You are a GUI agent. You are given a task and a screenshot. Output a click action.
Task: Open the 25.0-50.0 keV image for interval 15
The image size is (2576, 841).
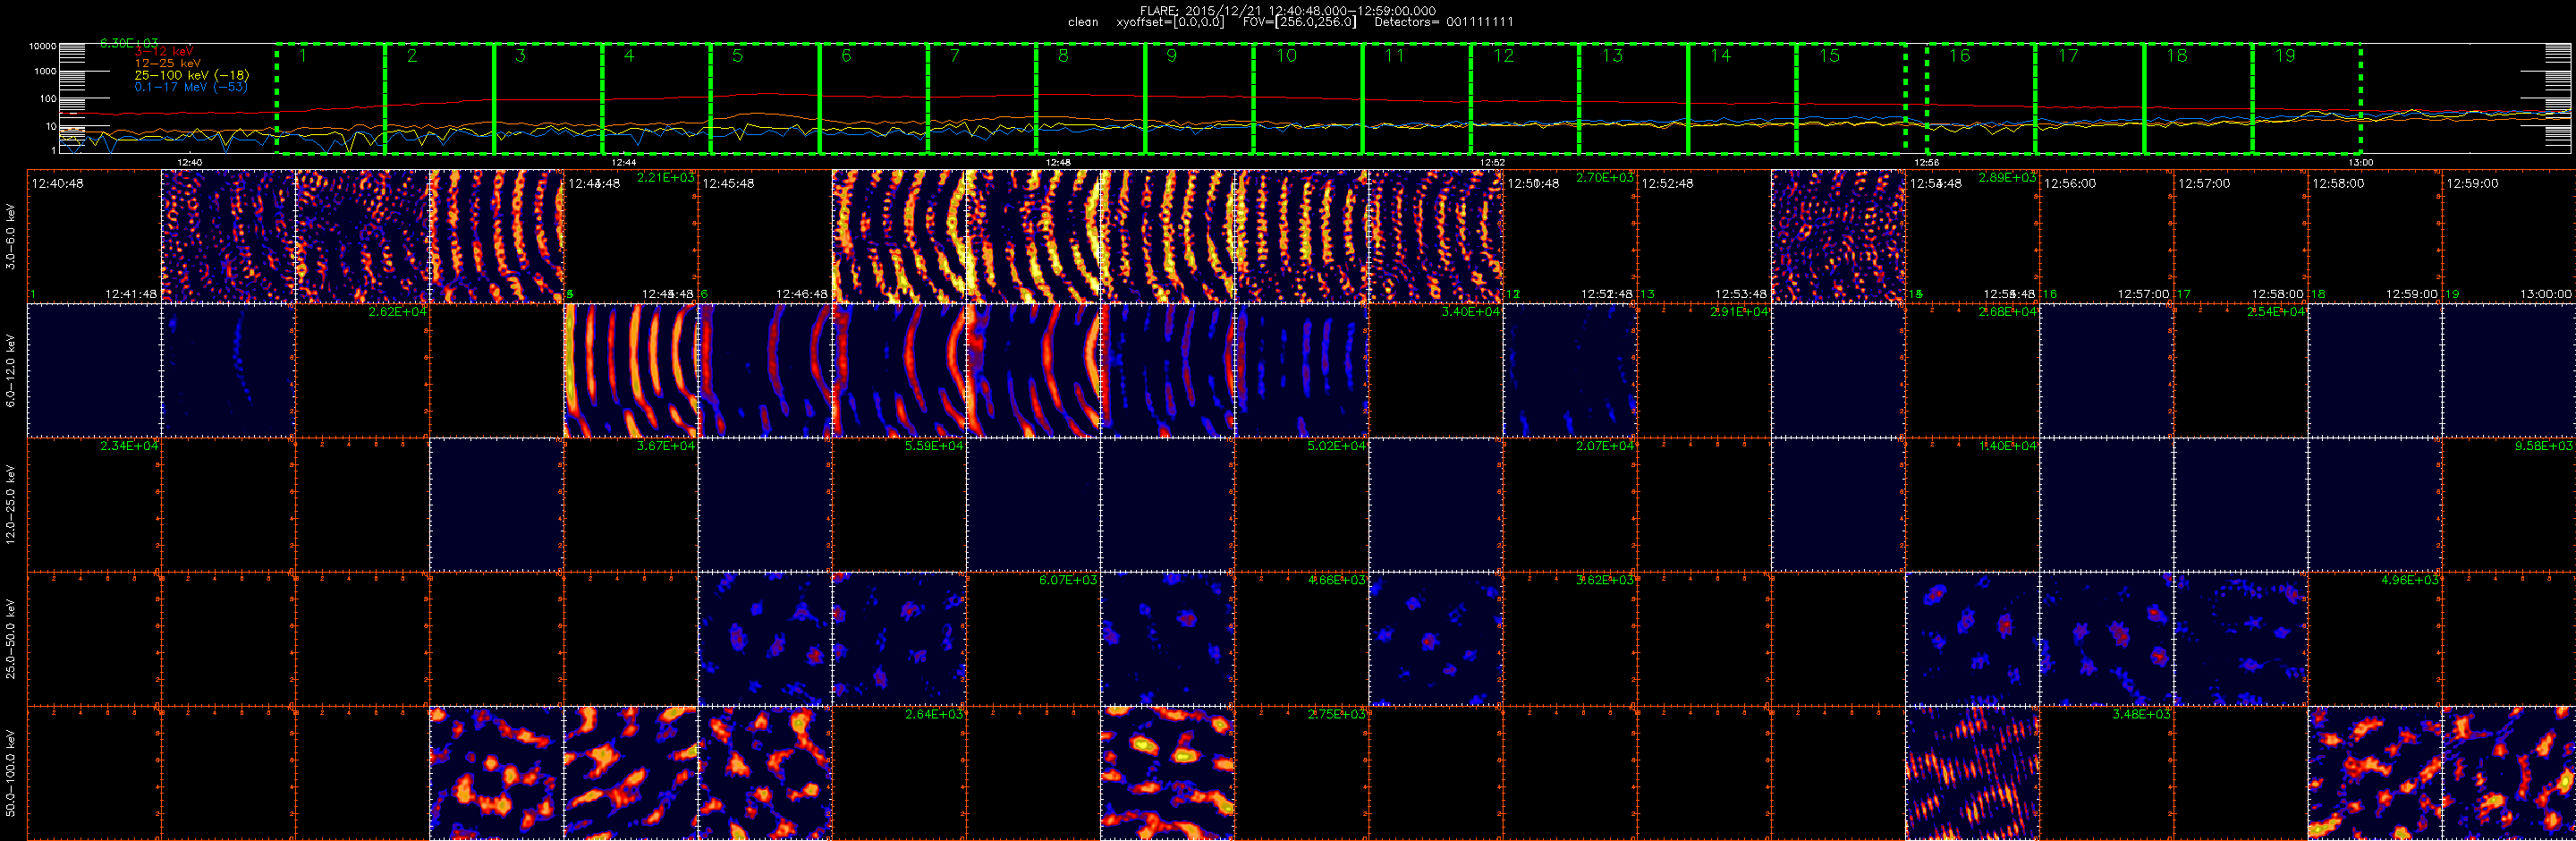click(x=1972, y=639)
